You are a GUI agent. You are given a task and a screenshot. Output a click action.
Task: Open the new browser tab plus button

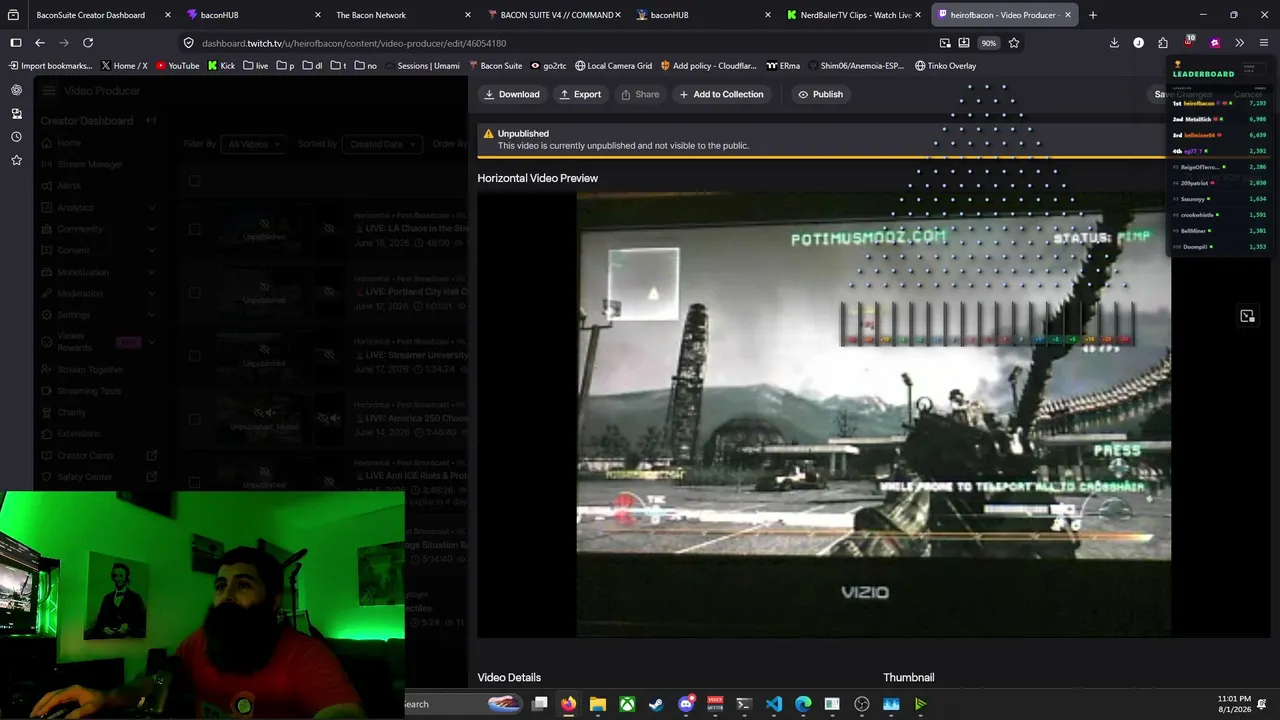pyautogui.click(x=1092, y=15)
